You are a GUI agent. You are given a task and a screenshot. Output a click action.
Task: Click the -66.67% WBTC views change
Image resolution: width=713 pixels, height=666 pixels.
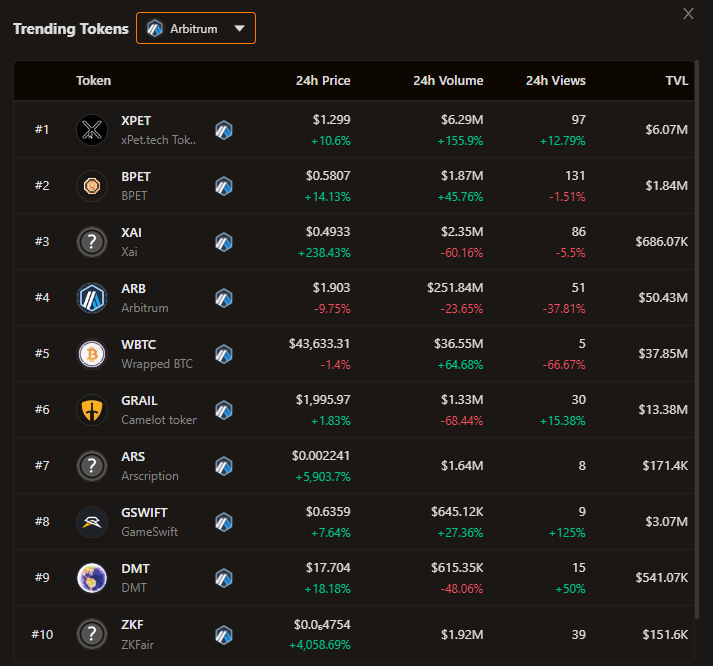[x=564, y=365]
